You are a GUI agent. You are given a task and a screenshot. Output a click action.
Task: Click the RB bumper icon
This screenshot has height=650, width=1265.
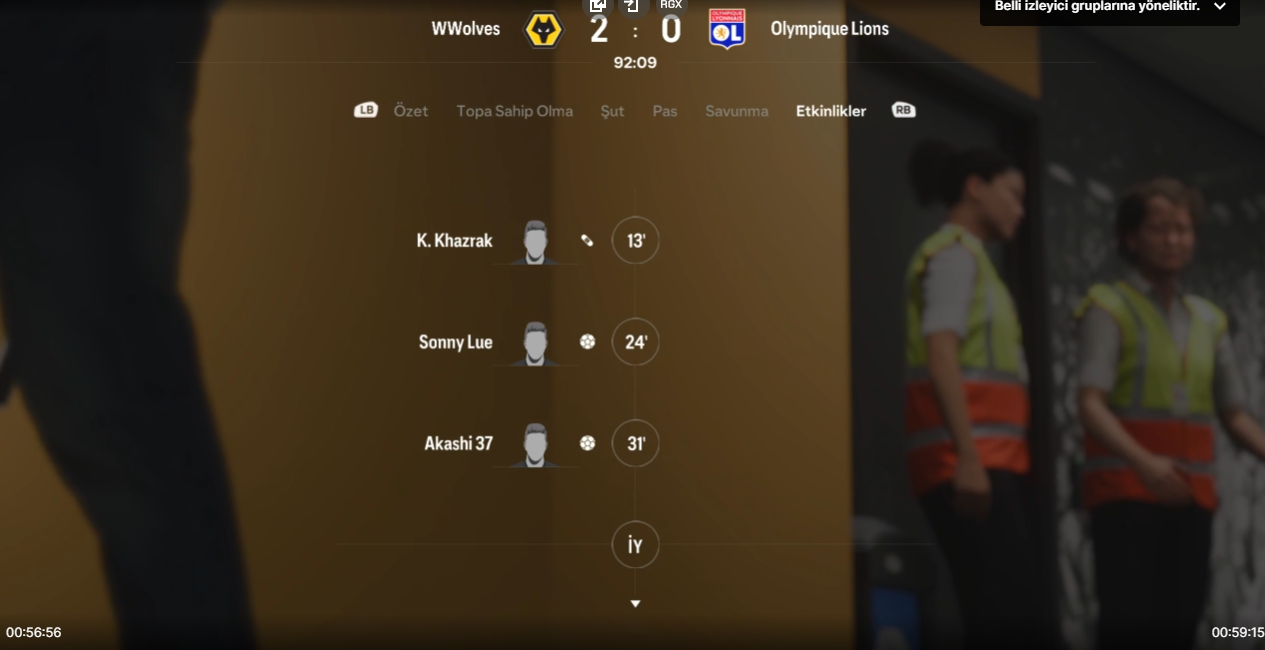pos(903,110)
